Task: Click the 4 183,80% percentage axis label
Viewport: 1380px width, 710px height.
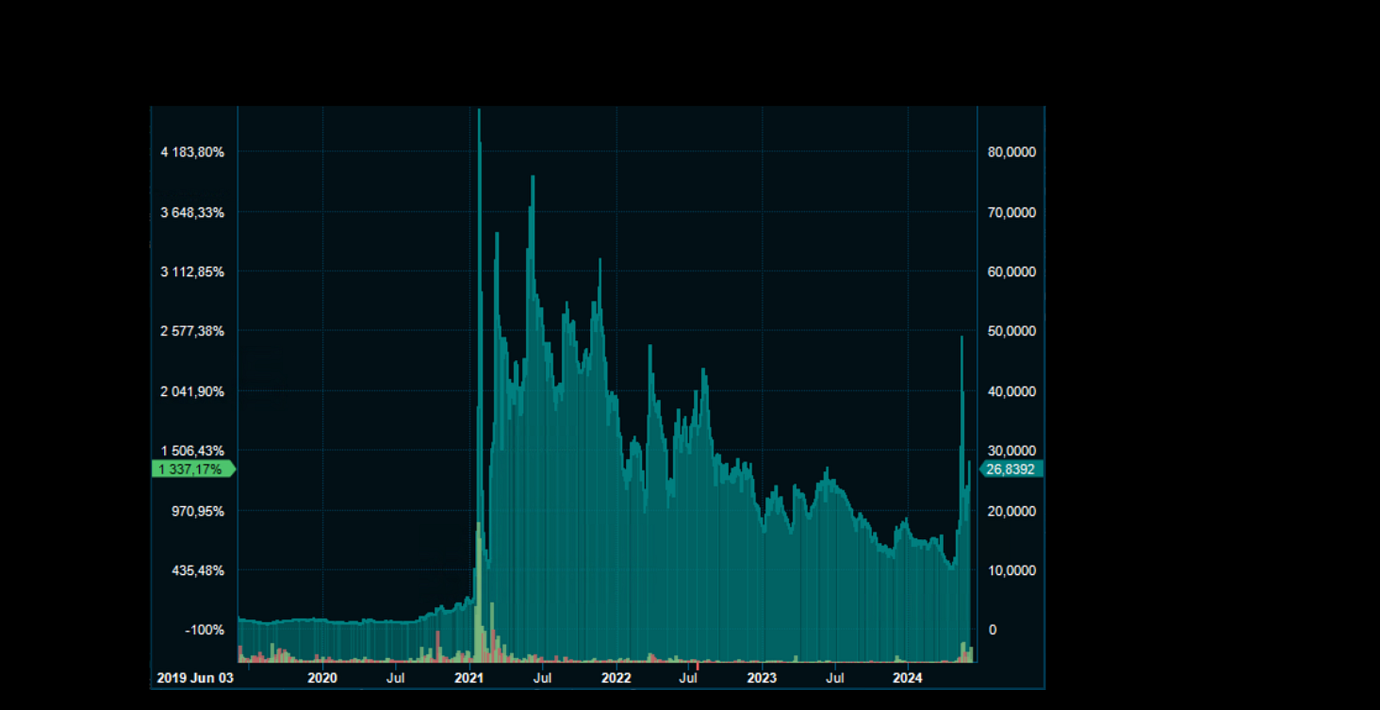Action: coord(193,152)
